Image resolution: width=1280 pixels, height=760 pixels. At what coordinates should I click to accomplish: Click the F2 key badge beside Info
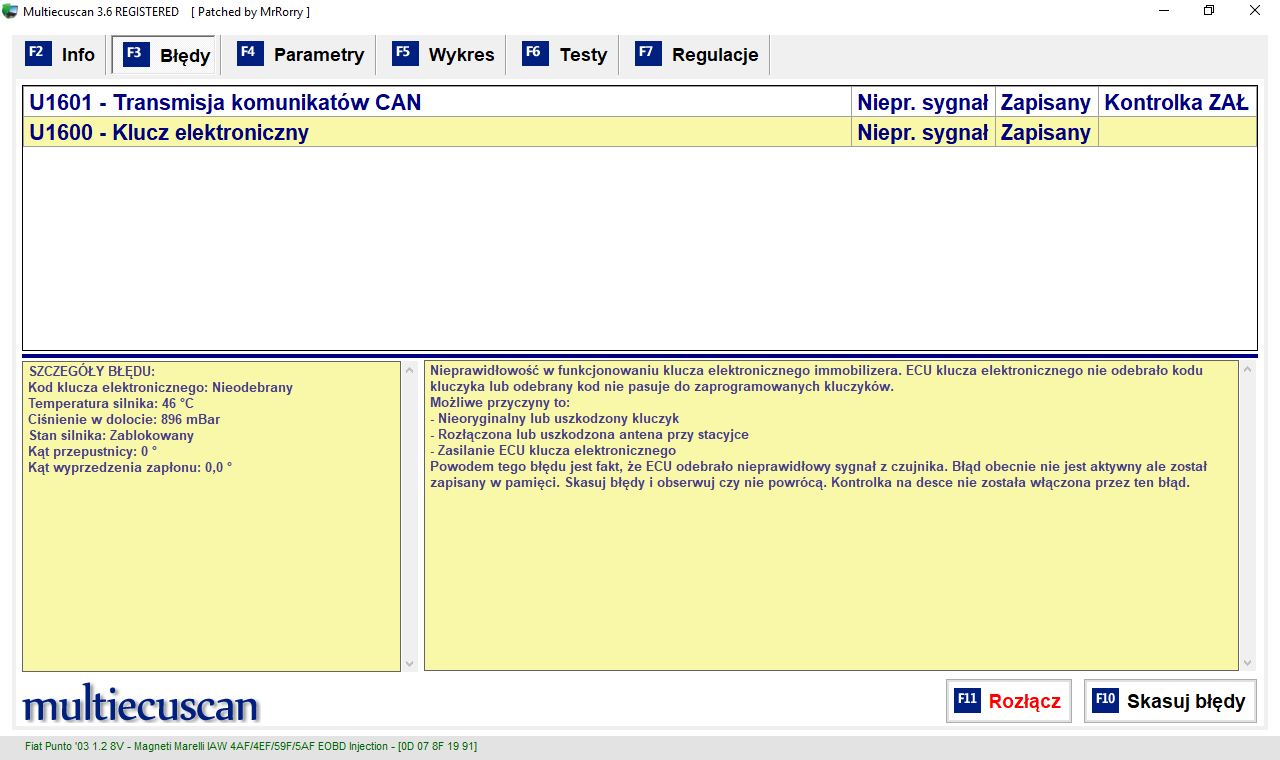coord(37,54)
